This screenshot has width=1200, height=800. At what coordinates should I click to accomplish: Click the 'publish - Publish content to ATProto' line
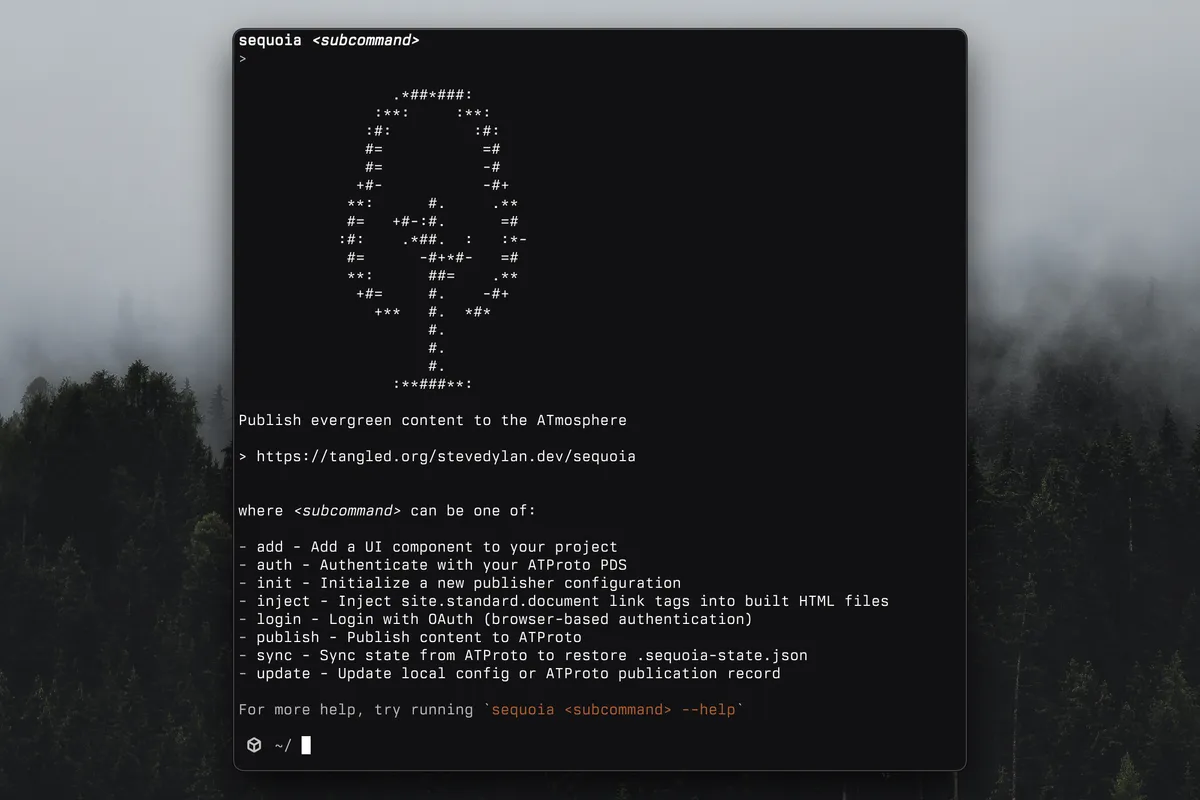point(410,637)
